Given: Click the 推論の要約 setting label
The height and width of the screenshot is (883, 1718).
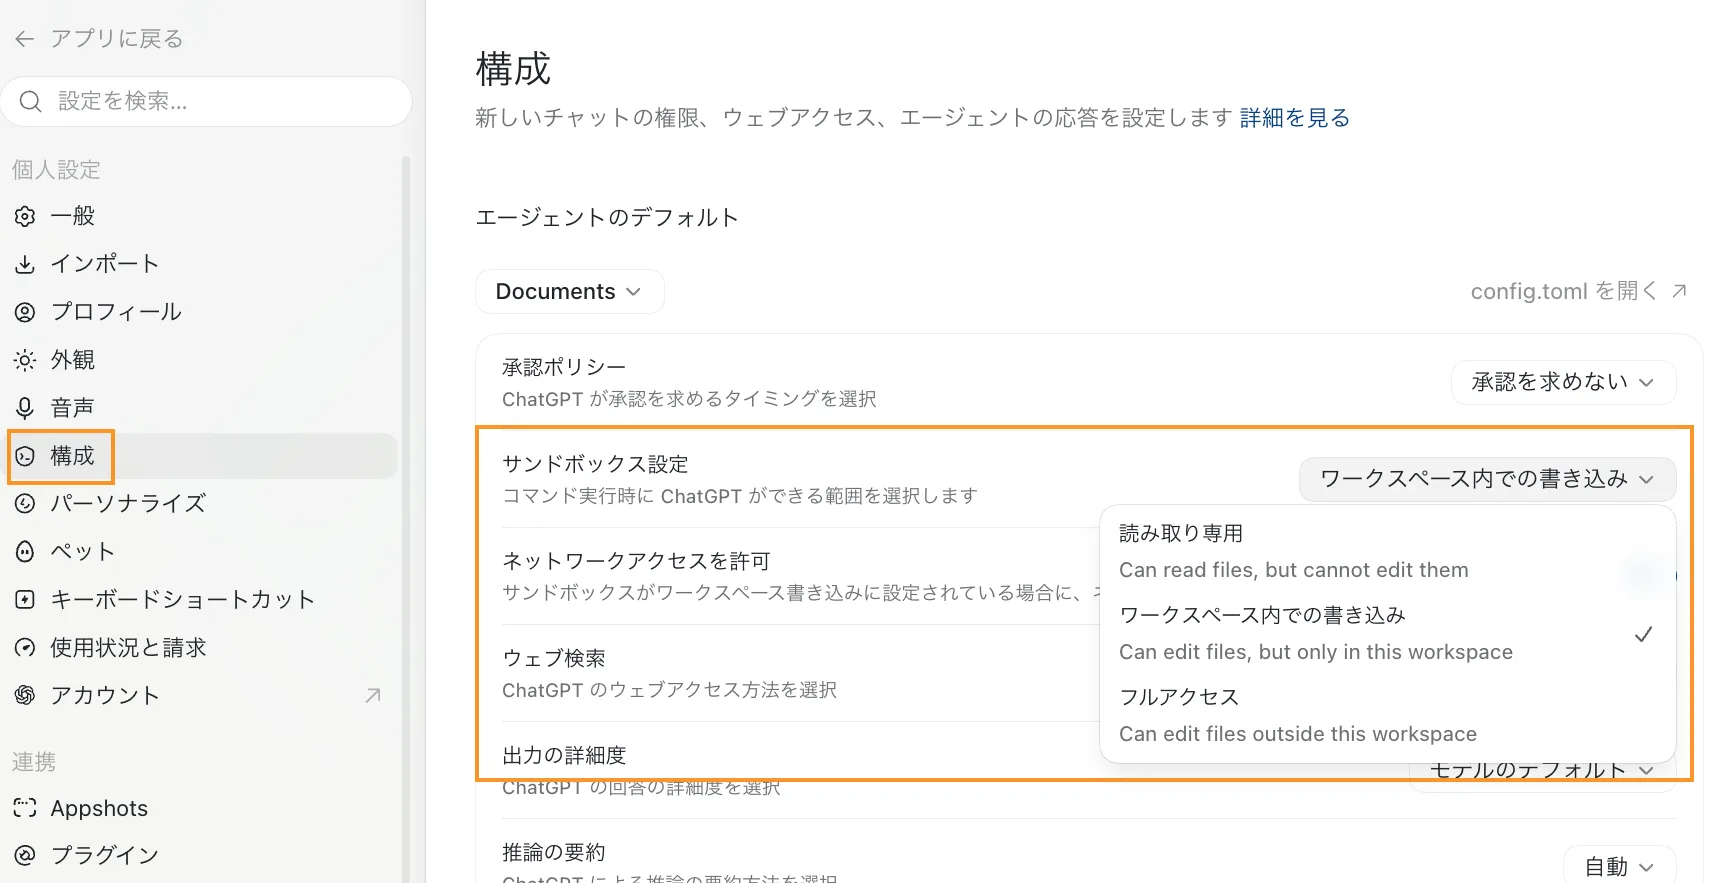Looking at the screenshot, I should (554, 852).
